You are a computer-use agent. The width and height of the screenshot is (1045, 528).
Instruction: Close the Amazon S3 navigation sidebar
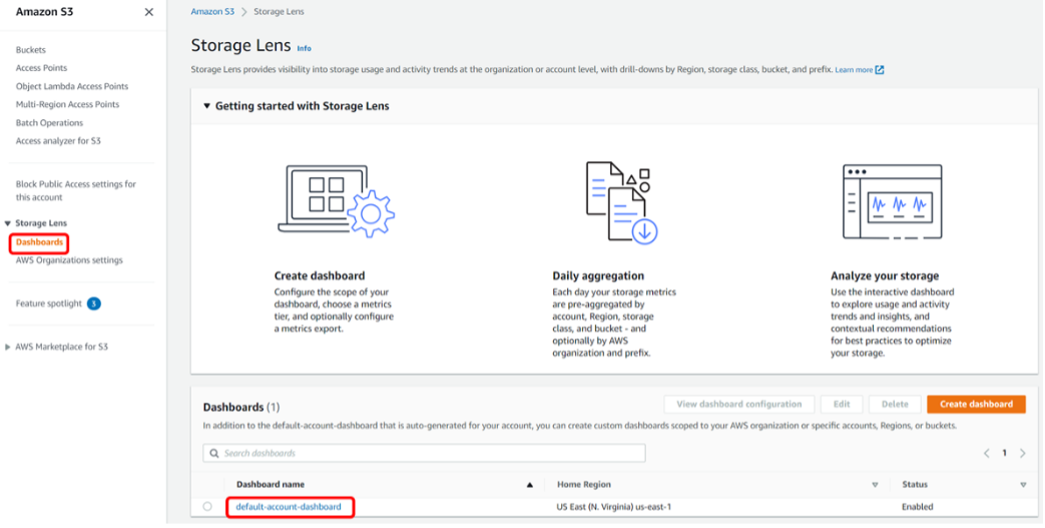tap(149, 12)
